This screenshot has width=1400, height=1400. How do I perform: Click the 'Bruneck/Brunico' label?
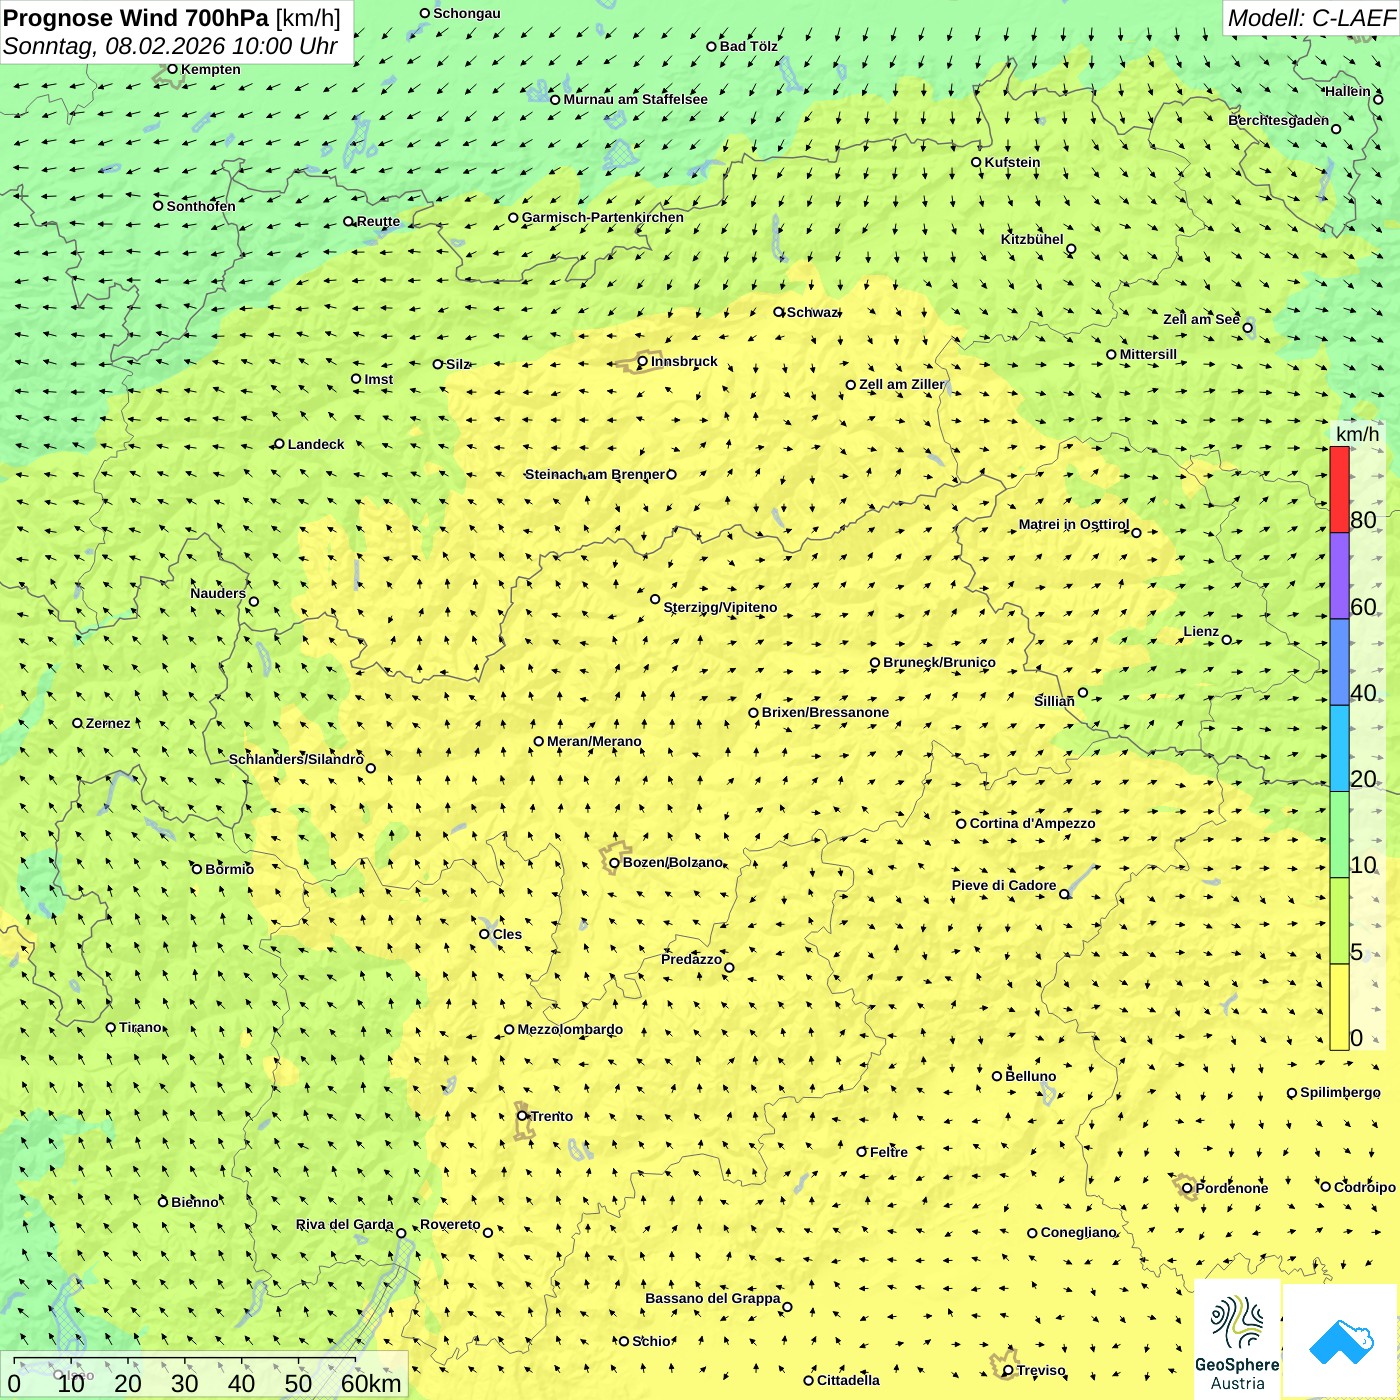[x=939, y=662]
